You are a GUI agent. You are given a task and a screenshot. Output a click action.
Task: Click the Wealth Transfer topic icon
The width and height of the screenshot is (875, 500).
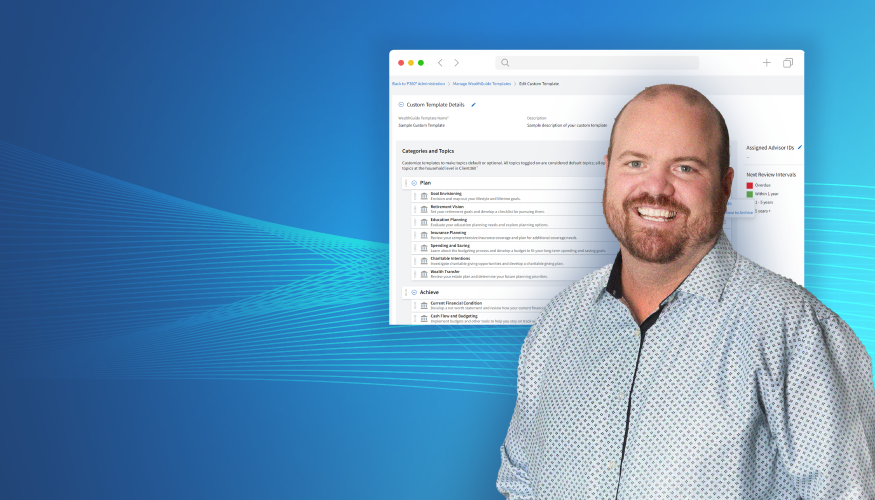click(x=424, y=274)
